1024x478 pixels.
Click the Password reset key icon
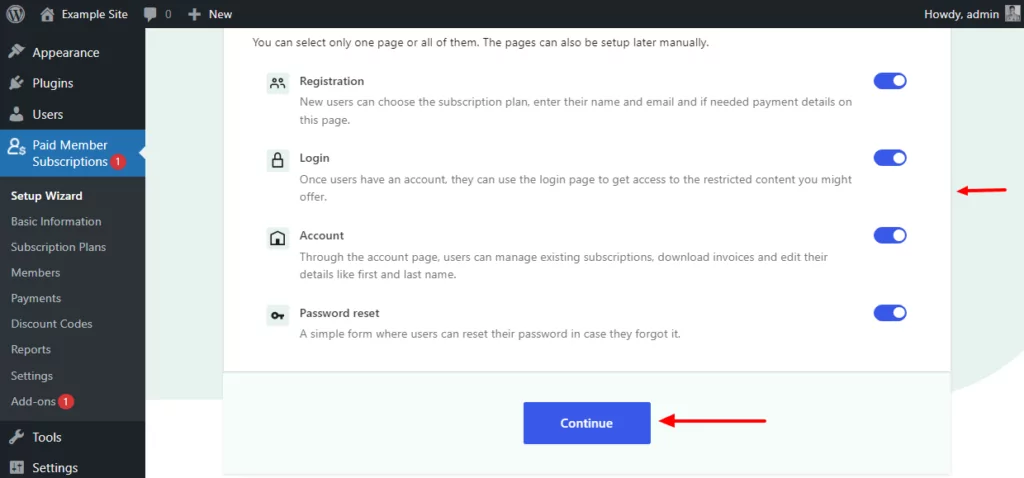click(x=277, y=314)
